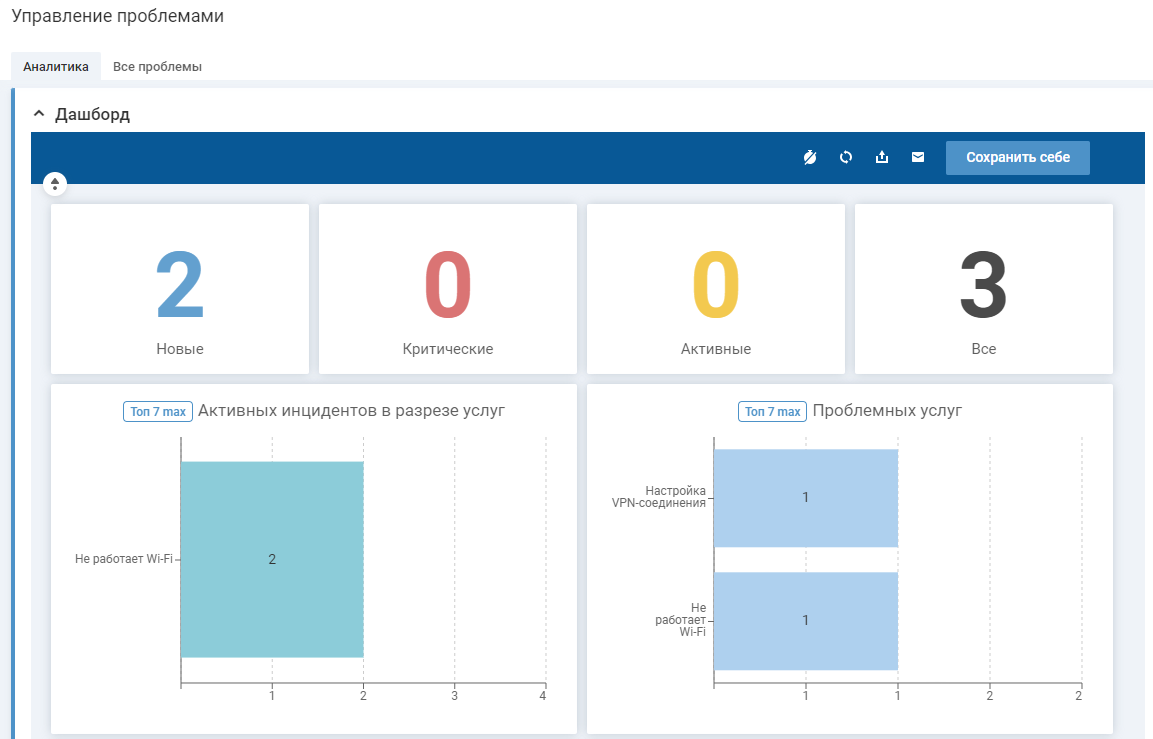Screen dimensions: 1153x739
Task: Click the Сохранить себе button
Action: coord(1017,157)
